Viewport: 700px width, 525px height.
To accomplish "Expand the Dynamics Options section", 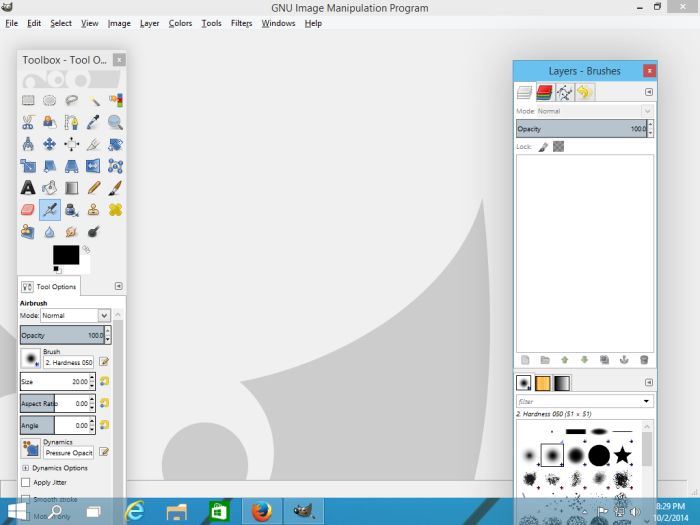I will tap(25, 467).
